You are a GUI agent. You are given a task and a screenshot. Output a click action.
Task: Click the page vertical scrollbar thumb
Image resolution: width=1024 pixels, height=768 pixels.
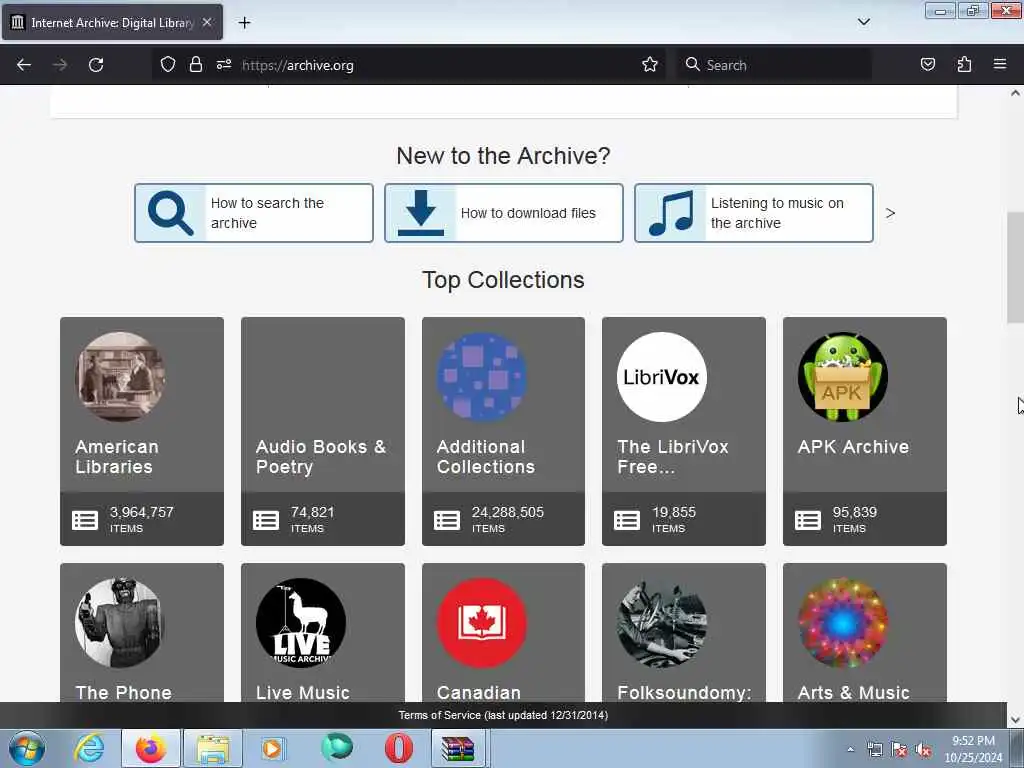click(x=1015, y=267)
